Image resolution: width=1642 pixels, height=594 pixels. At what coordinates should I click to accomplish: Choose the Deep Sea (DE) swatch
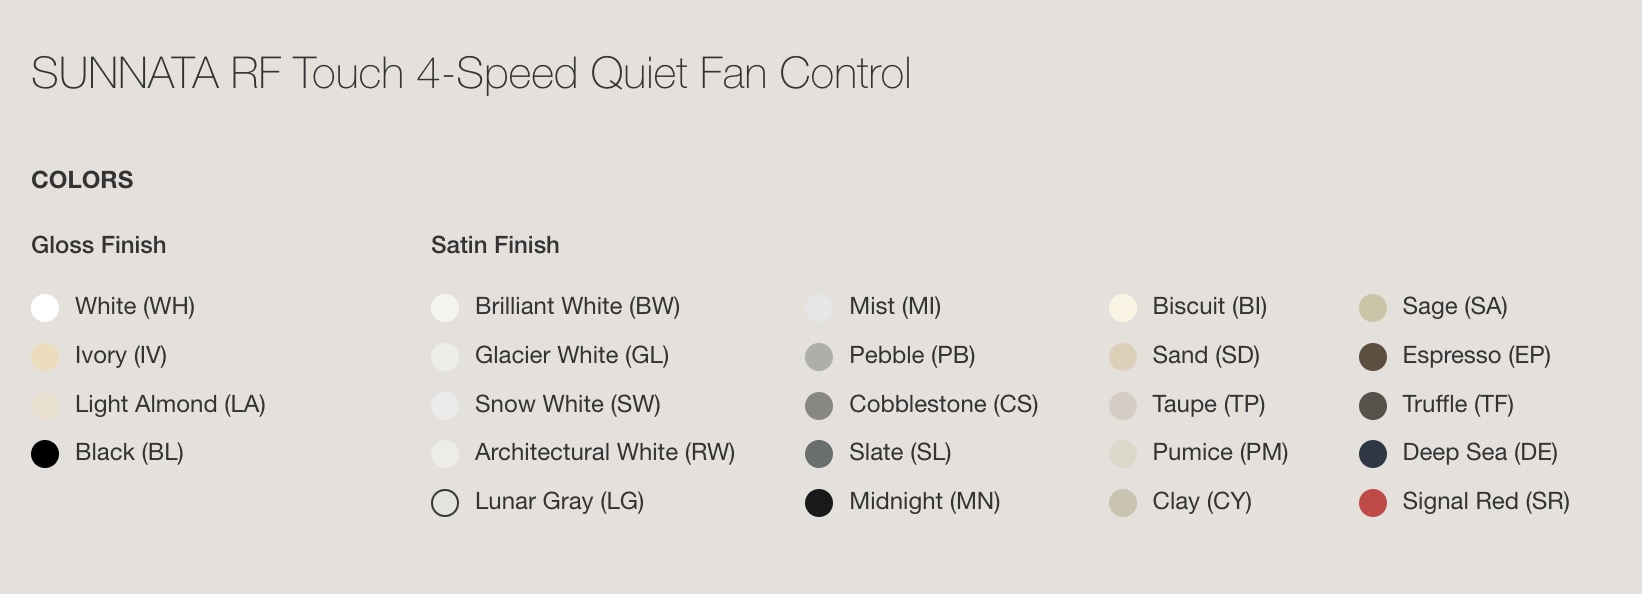(x=1373, y=454)
